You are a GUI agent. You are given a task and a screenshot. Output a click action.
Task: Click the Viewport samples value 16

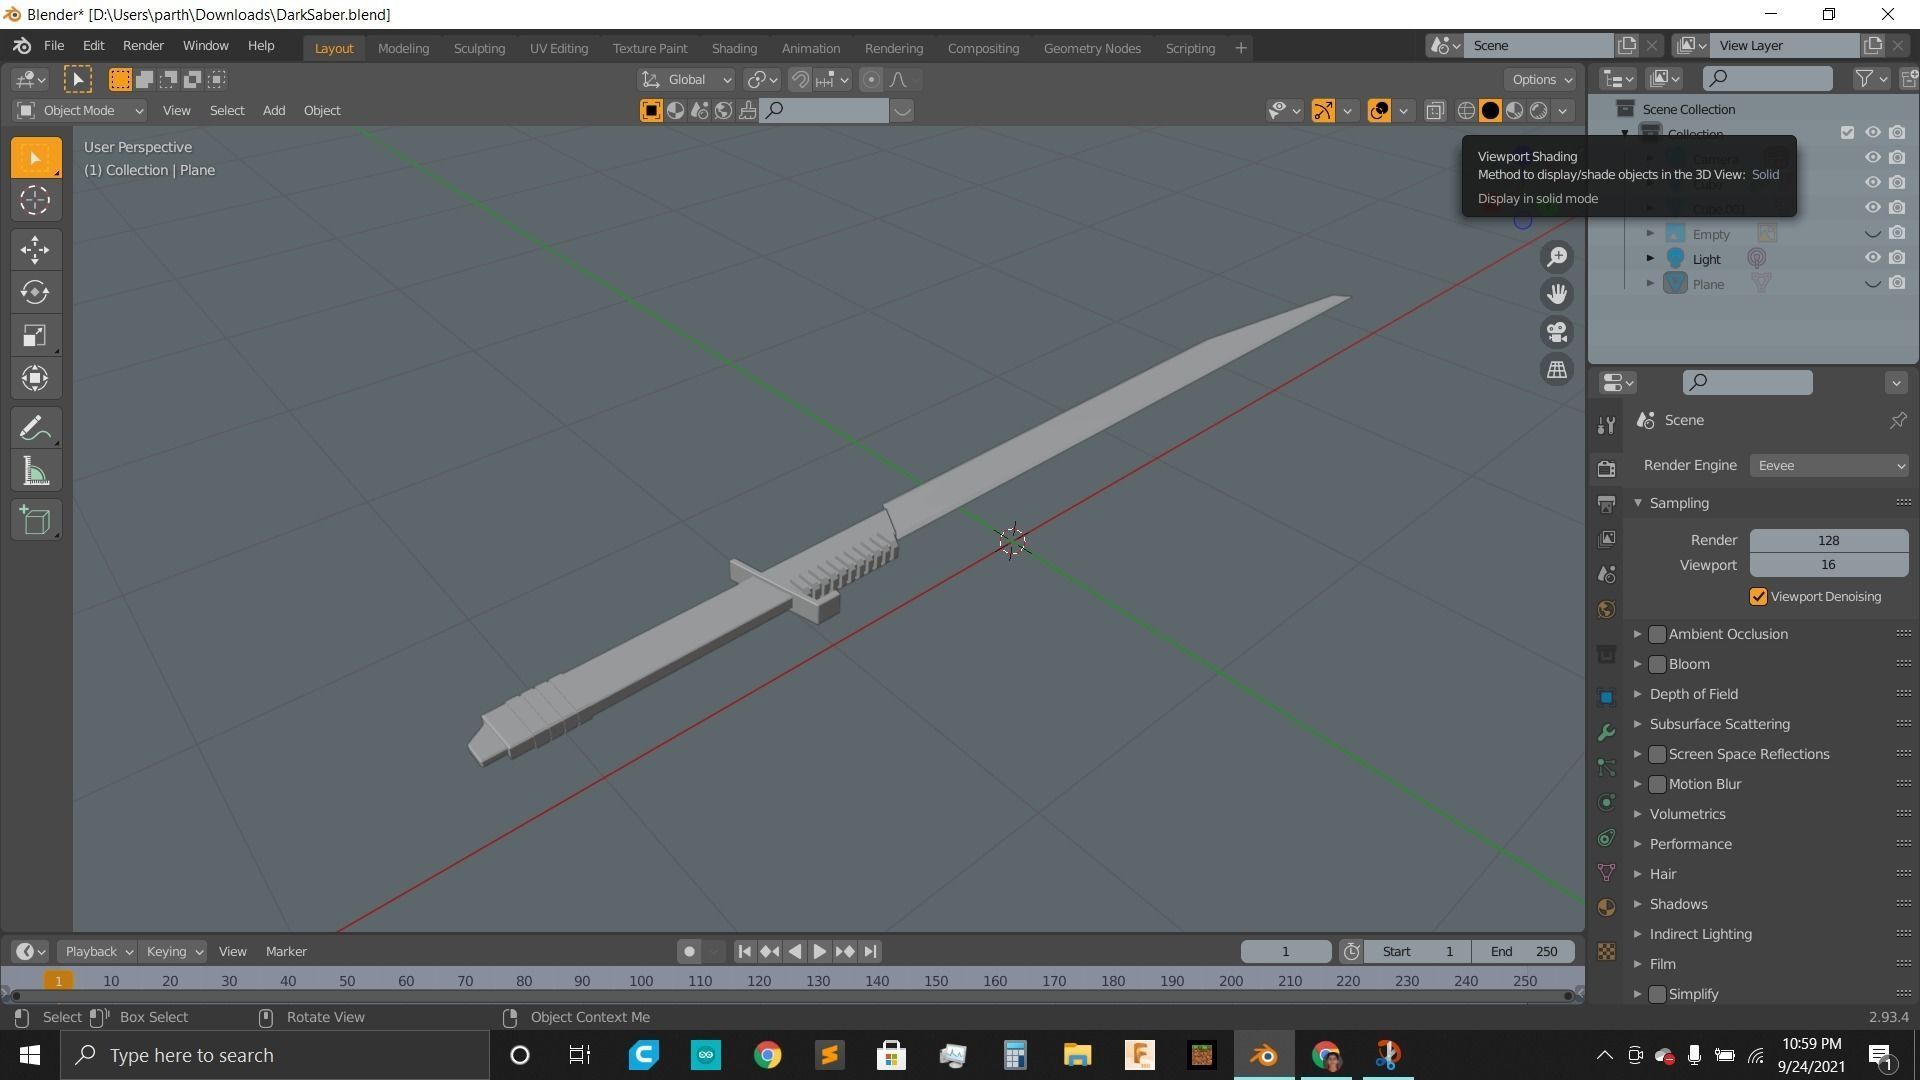(1829, 566)
